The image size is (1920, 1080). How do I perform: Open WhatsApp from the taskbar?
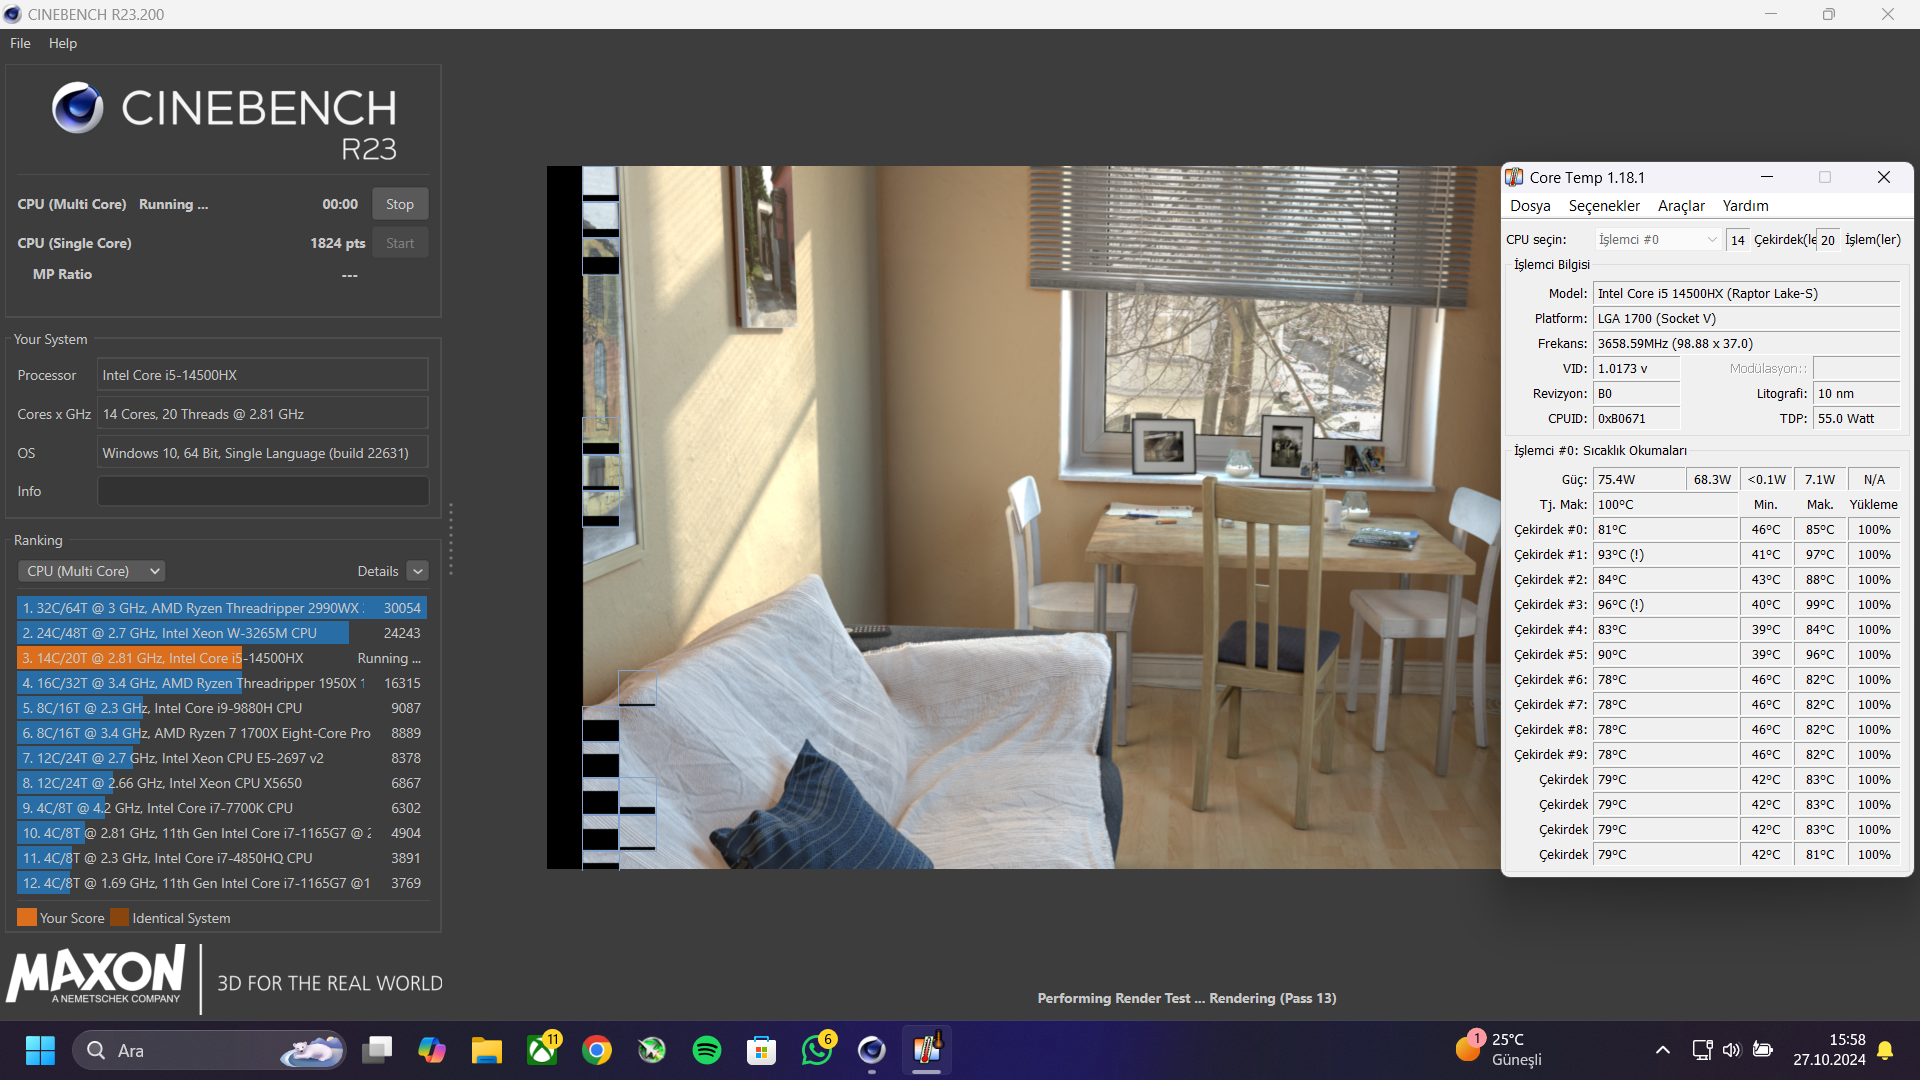click(x=816, y=1050)
